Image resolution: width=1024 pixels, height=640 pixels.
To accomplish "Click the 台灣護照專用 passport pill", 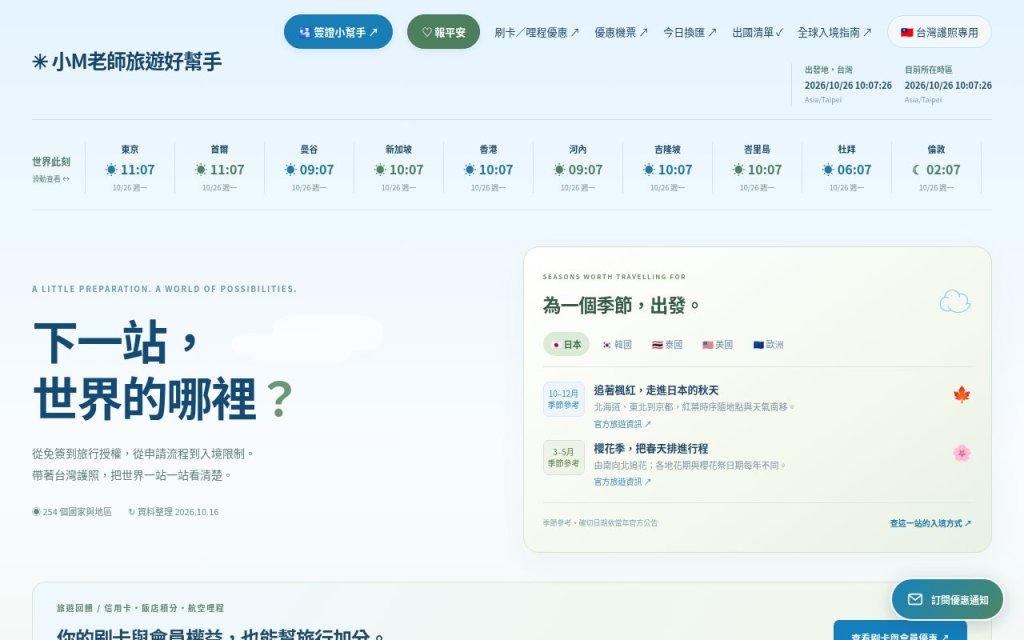I will tap(939, 32).
